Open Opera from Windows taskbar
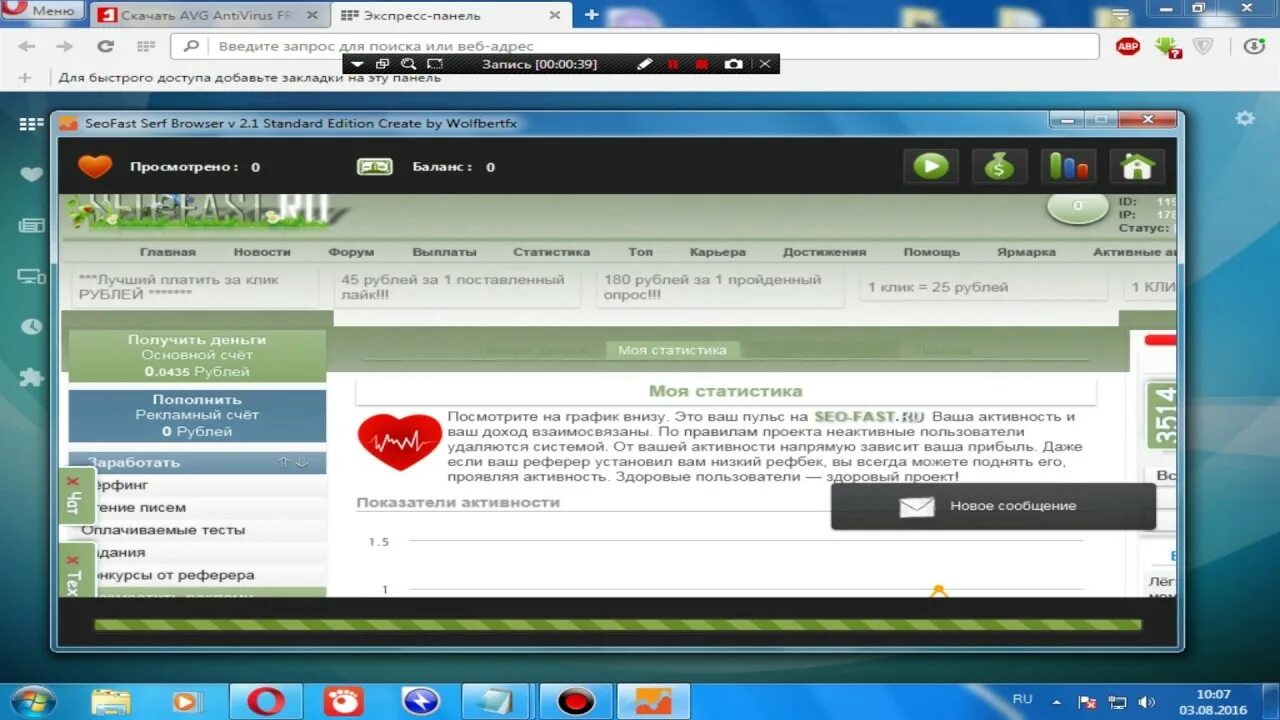 [x=265, y=701]
